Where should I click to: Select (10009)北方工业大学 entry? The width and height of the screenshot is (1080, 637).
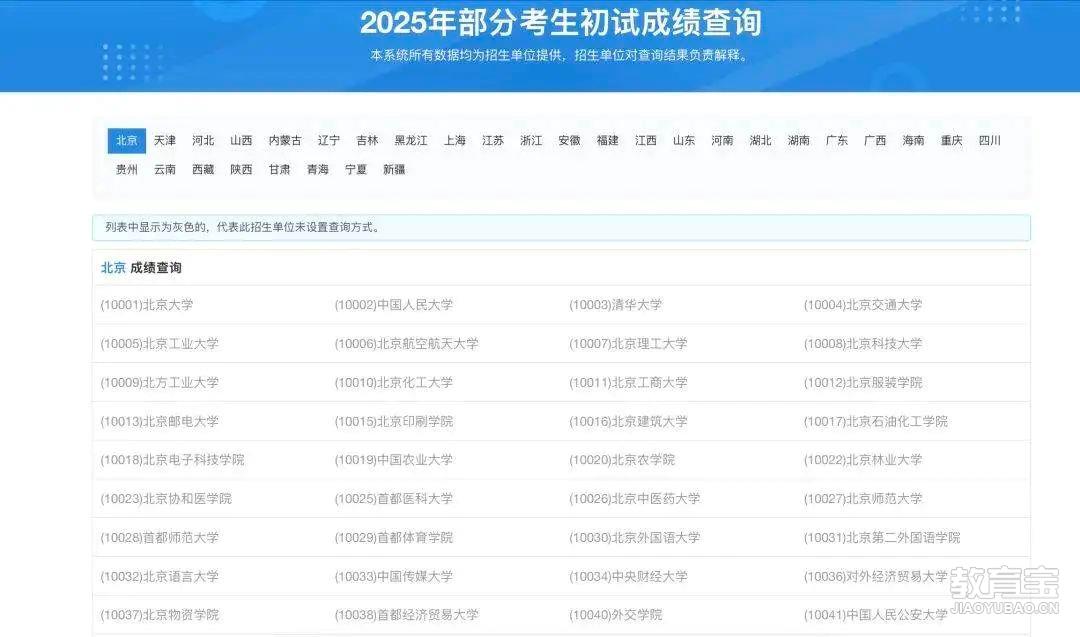pyautogui.click(x=160, y=383)
